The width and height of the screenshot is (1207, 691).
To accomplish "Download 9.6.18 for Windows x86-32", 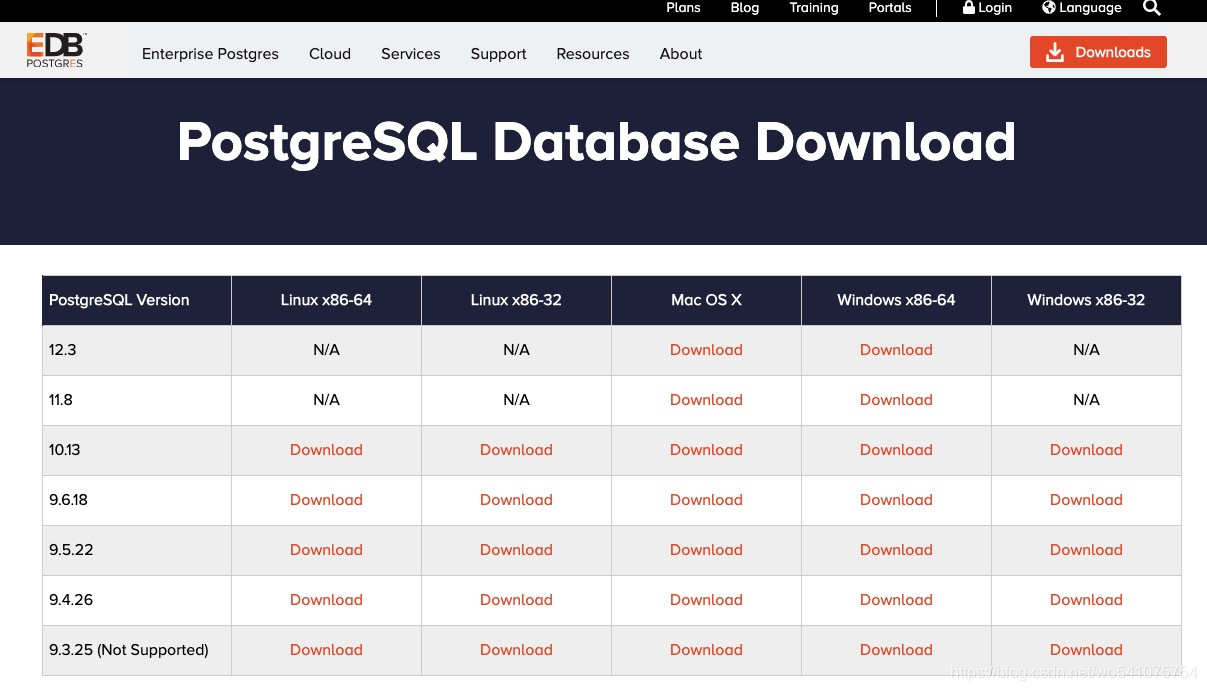I will coord(1086,500).
